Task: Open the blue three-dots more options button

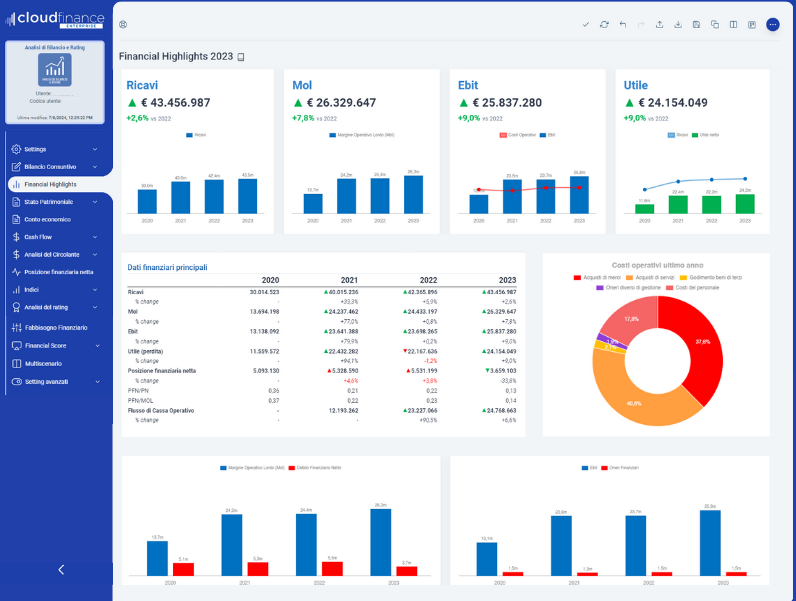Action: coord(773,24)
